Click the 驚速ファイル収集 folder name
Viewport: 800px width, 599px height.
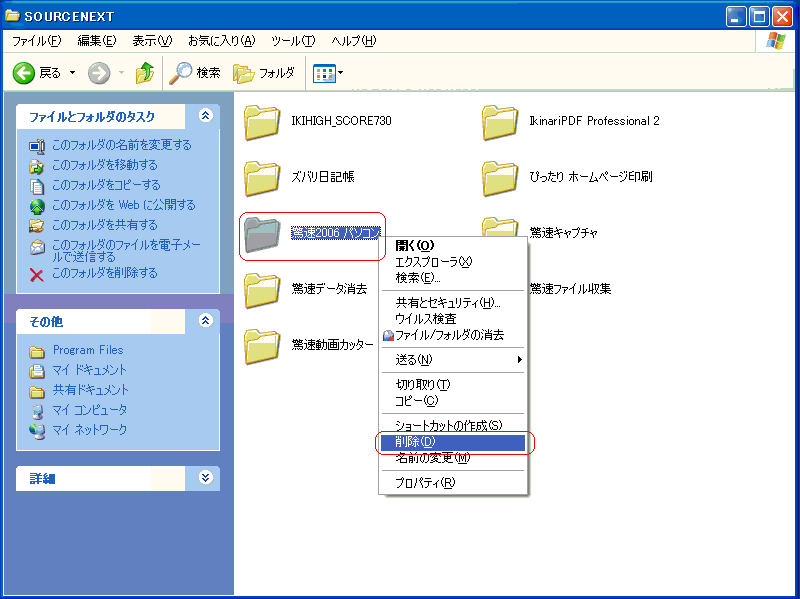click(570, 289)
